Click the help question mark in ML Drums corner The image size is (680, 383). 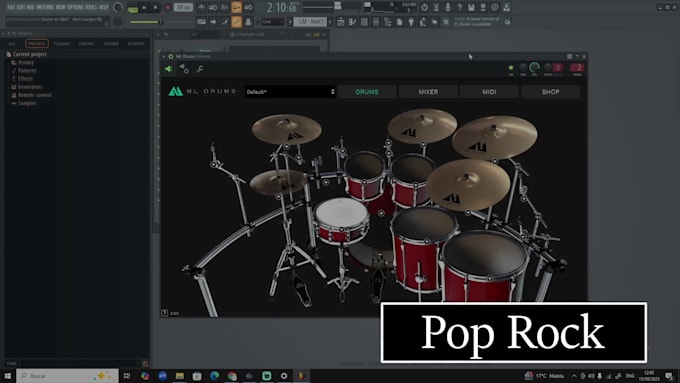tap(164, 313)
